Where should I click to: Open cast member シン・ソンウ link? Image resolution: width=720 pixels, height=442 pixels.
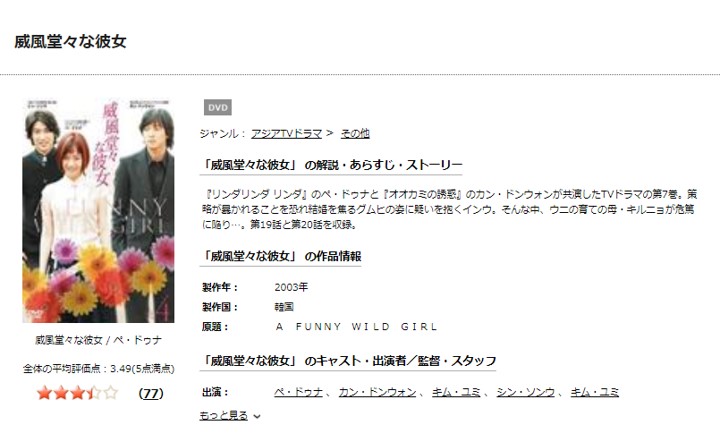click(526, 392)
